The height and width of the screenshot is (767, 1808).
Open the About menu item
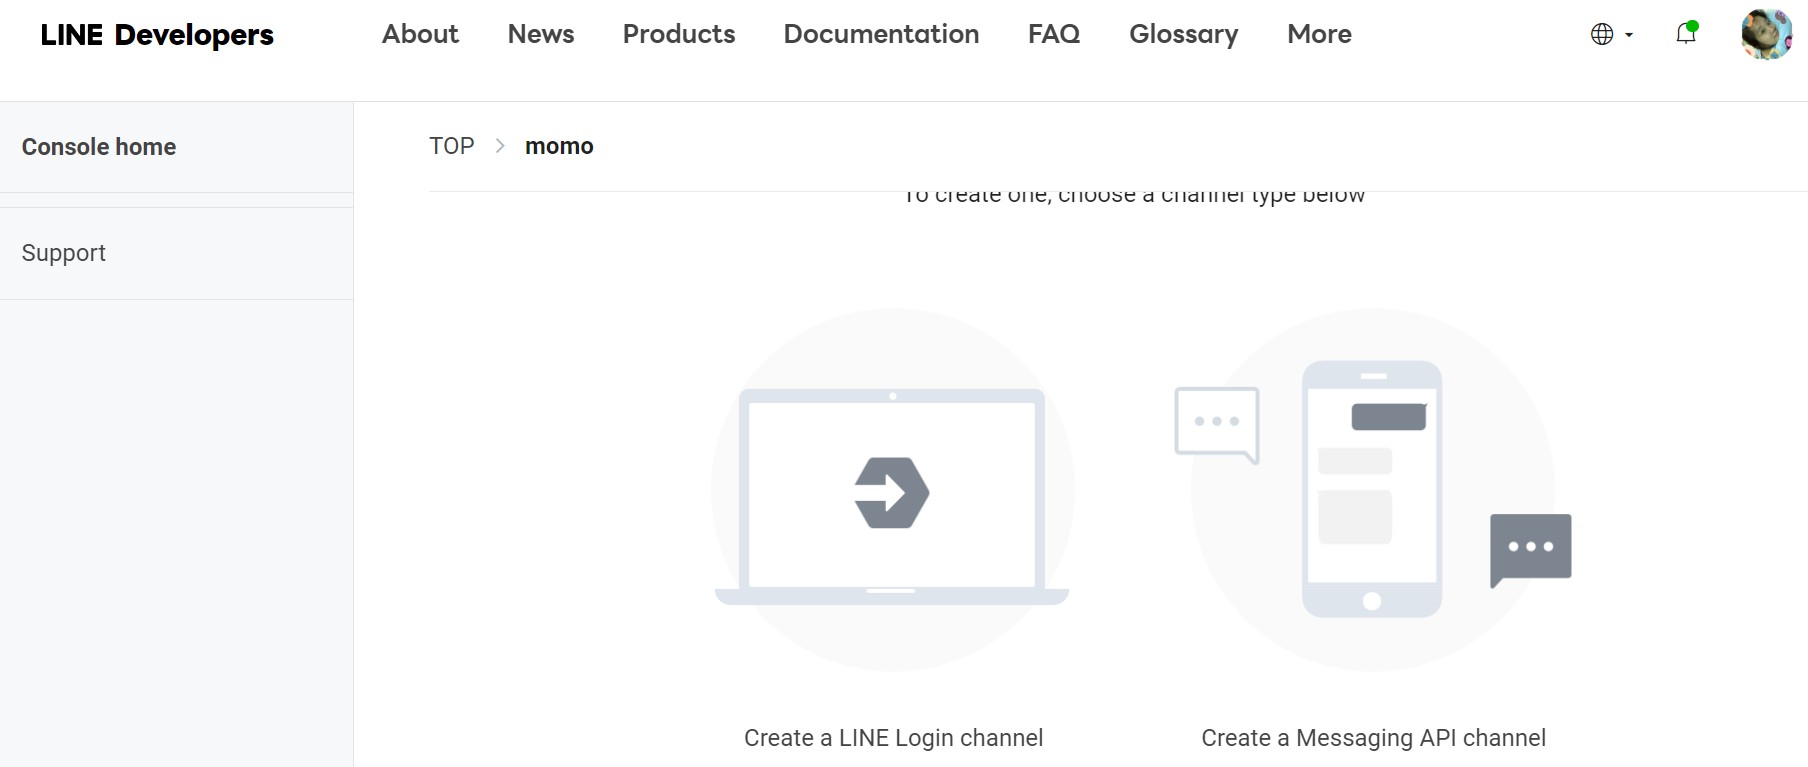point(420,34)
